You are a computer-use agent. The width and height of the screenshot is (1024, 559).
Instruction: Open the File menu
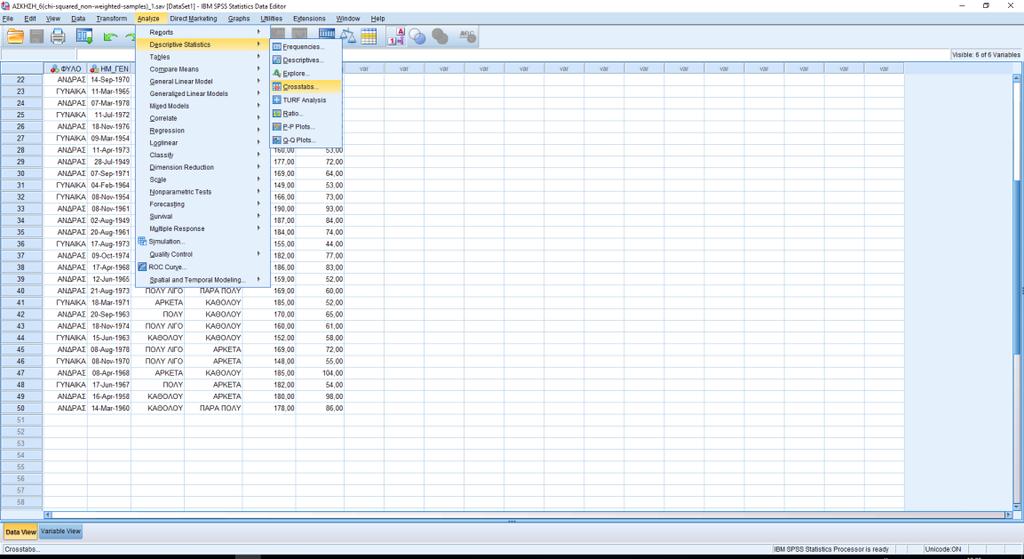(x=8, y=18)
